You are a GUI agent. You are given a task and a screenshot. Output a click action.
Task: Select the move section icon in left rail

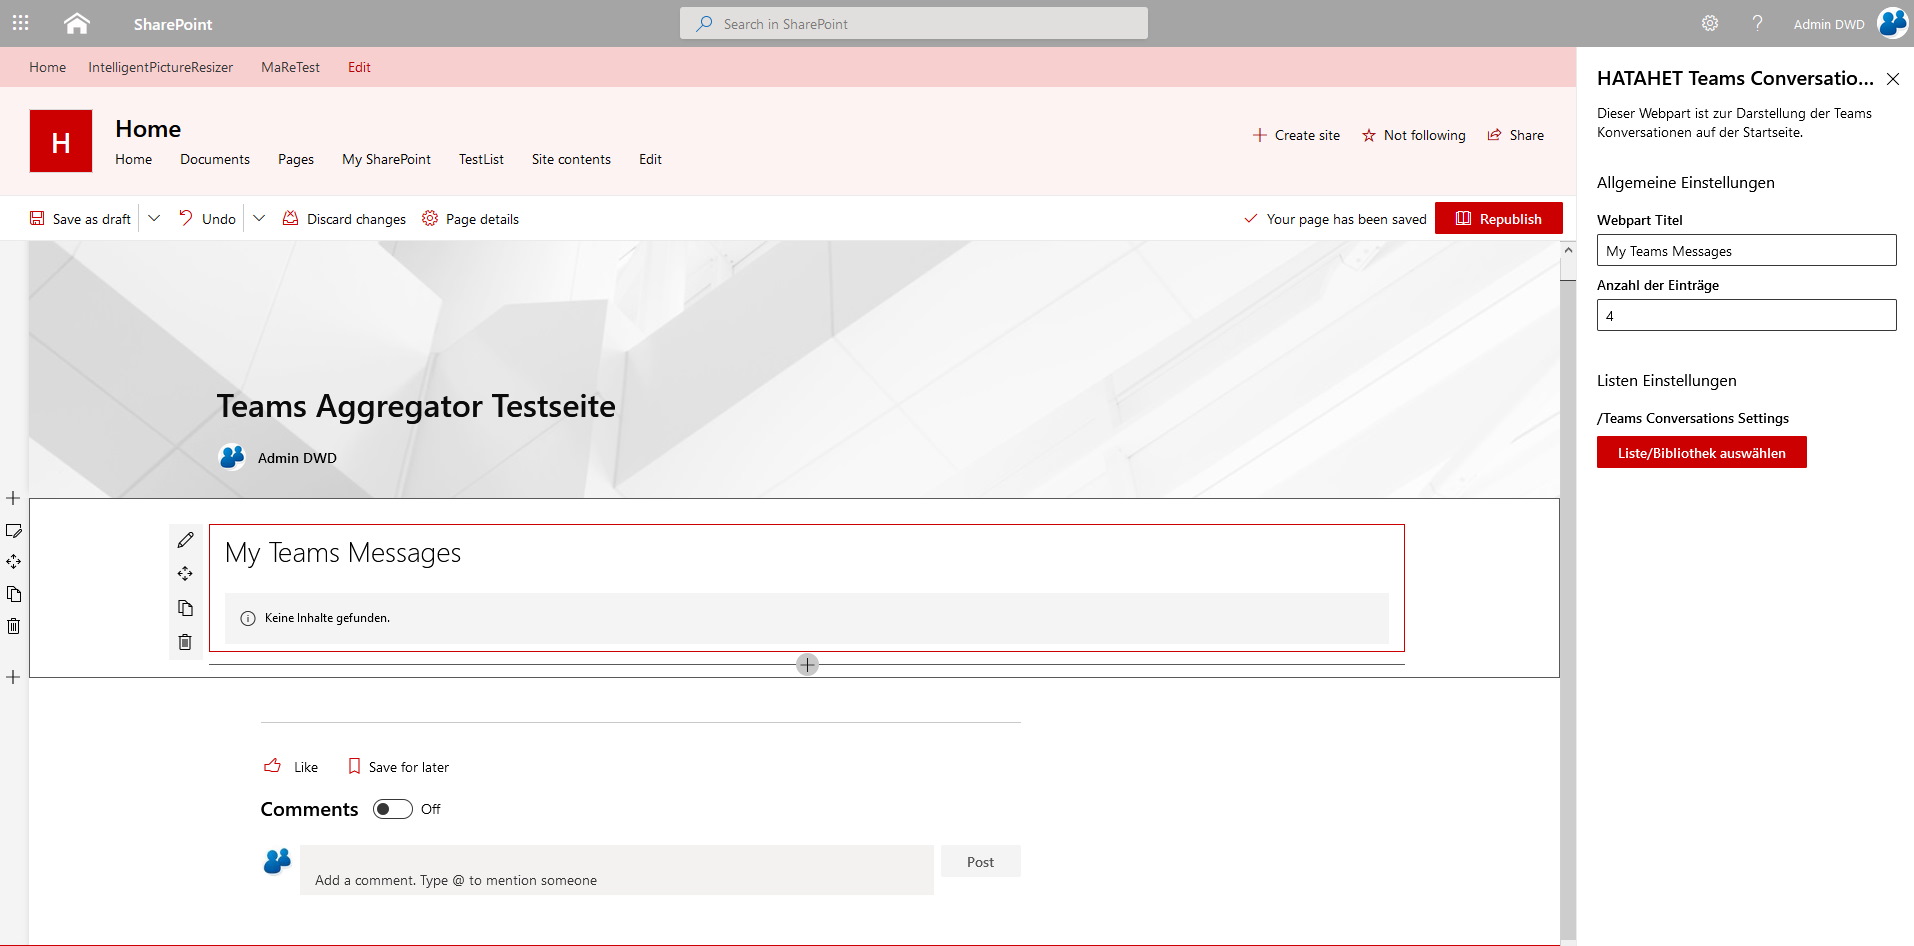tap(13, 562)
